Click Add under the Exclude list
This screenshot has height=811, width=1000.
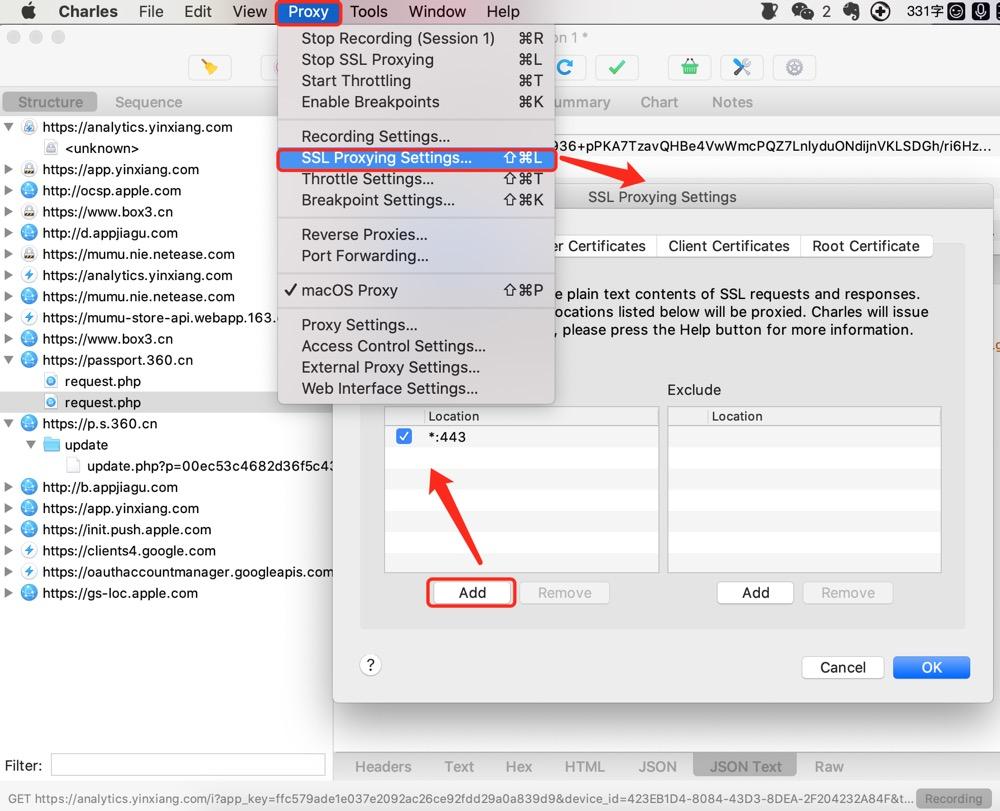(756, 592)
